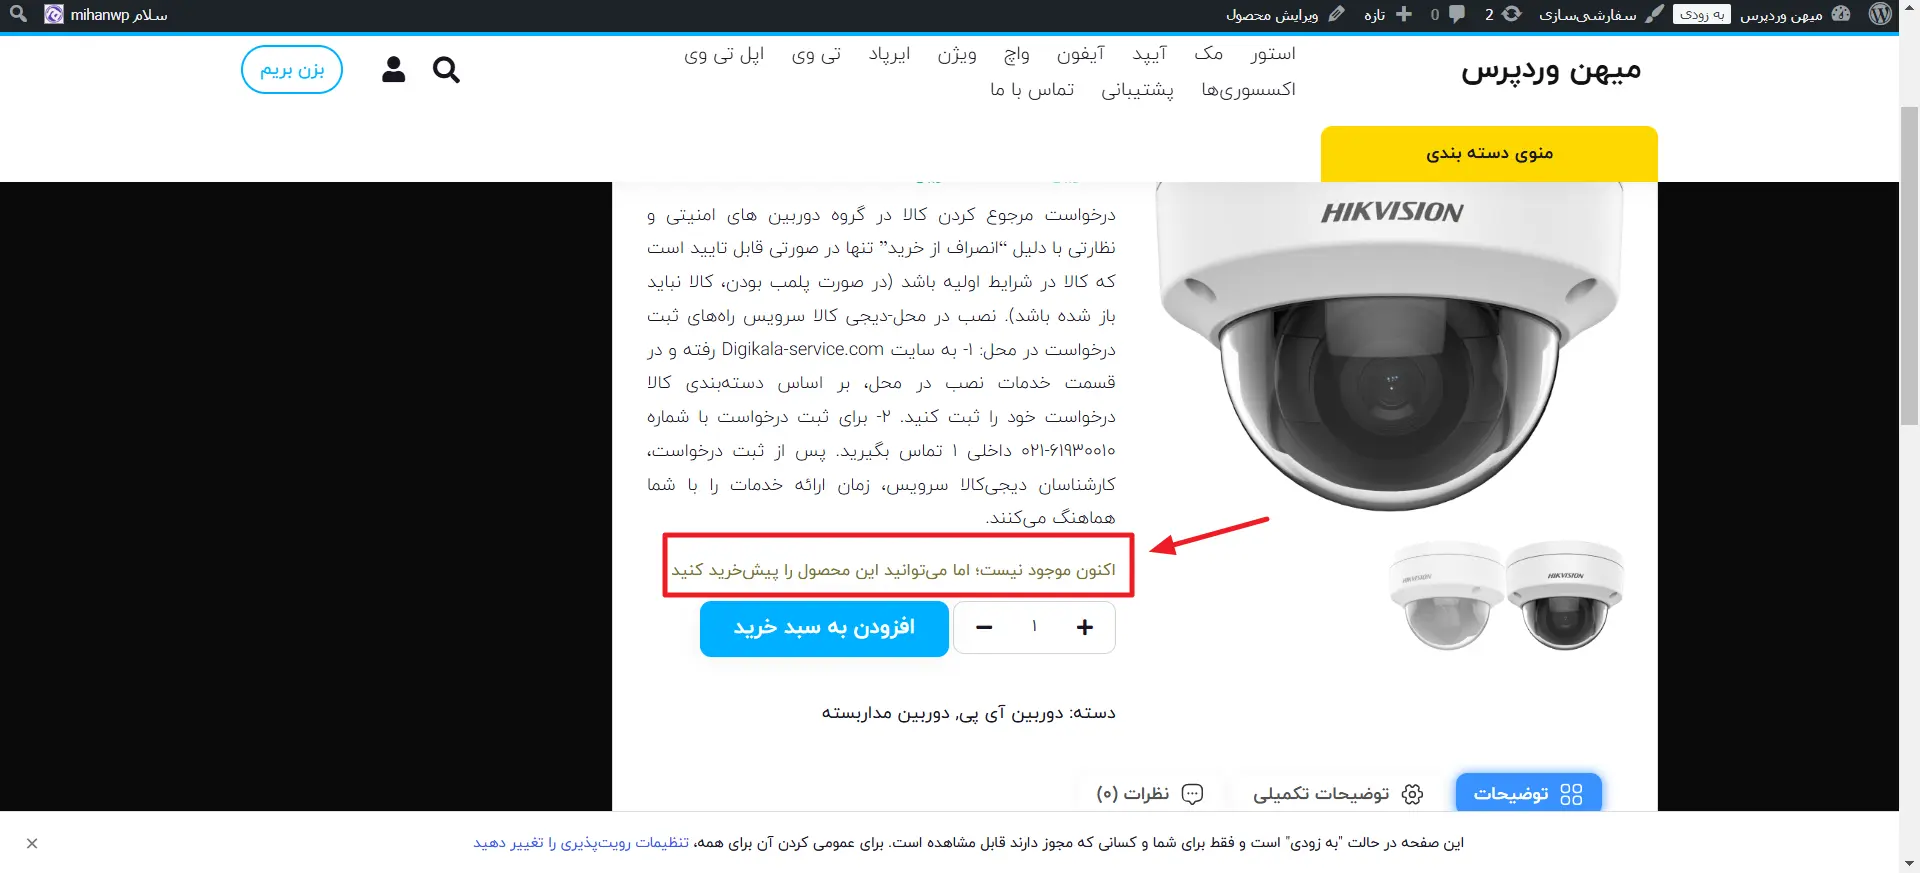Decrease quantity with the minus button
This screenshot has width=1920, height=873.
984,627
